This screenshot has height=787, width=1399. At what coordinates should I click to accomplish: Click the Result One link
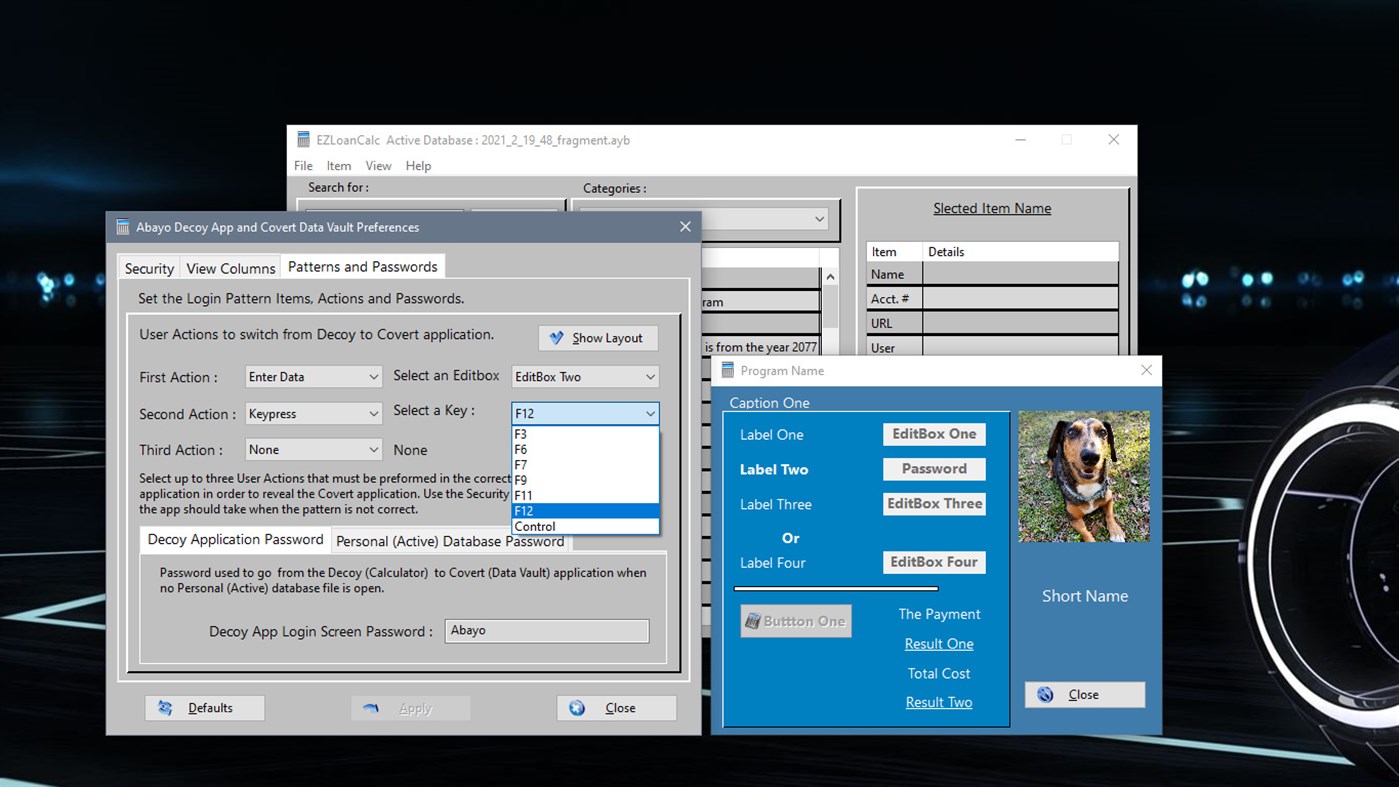(x=938, y=643)
